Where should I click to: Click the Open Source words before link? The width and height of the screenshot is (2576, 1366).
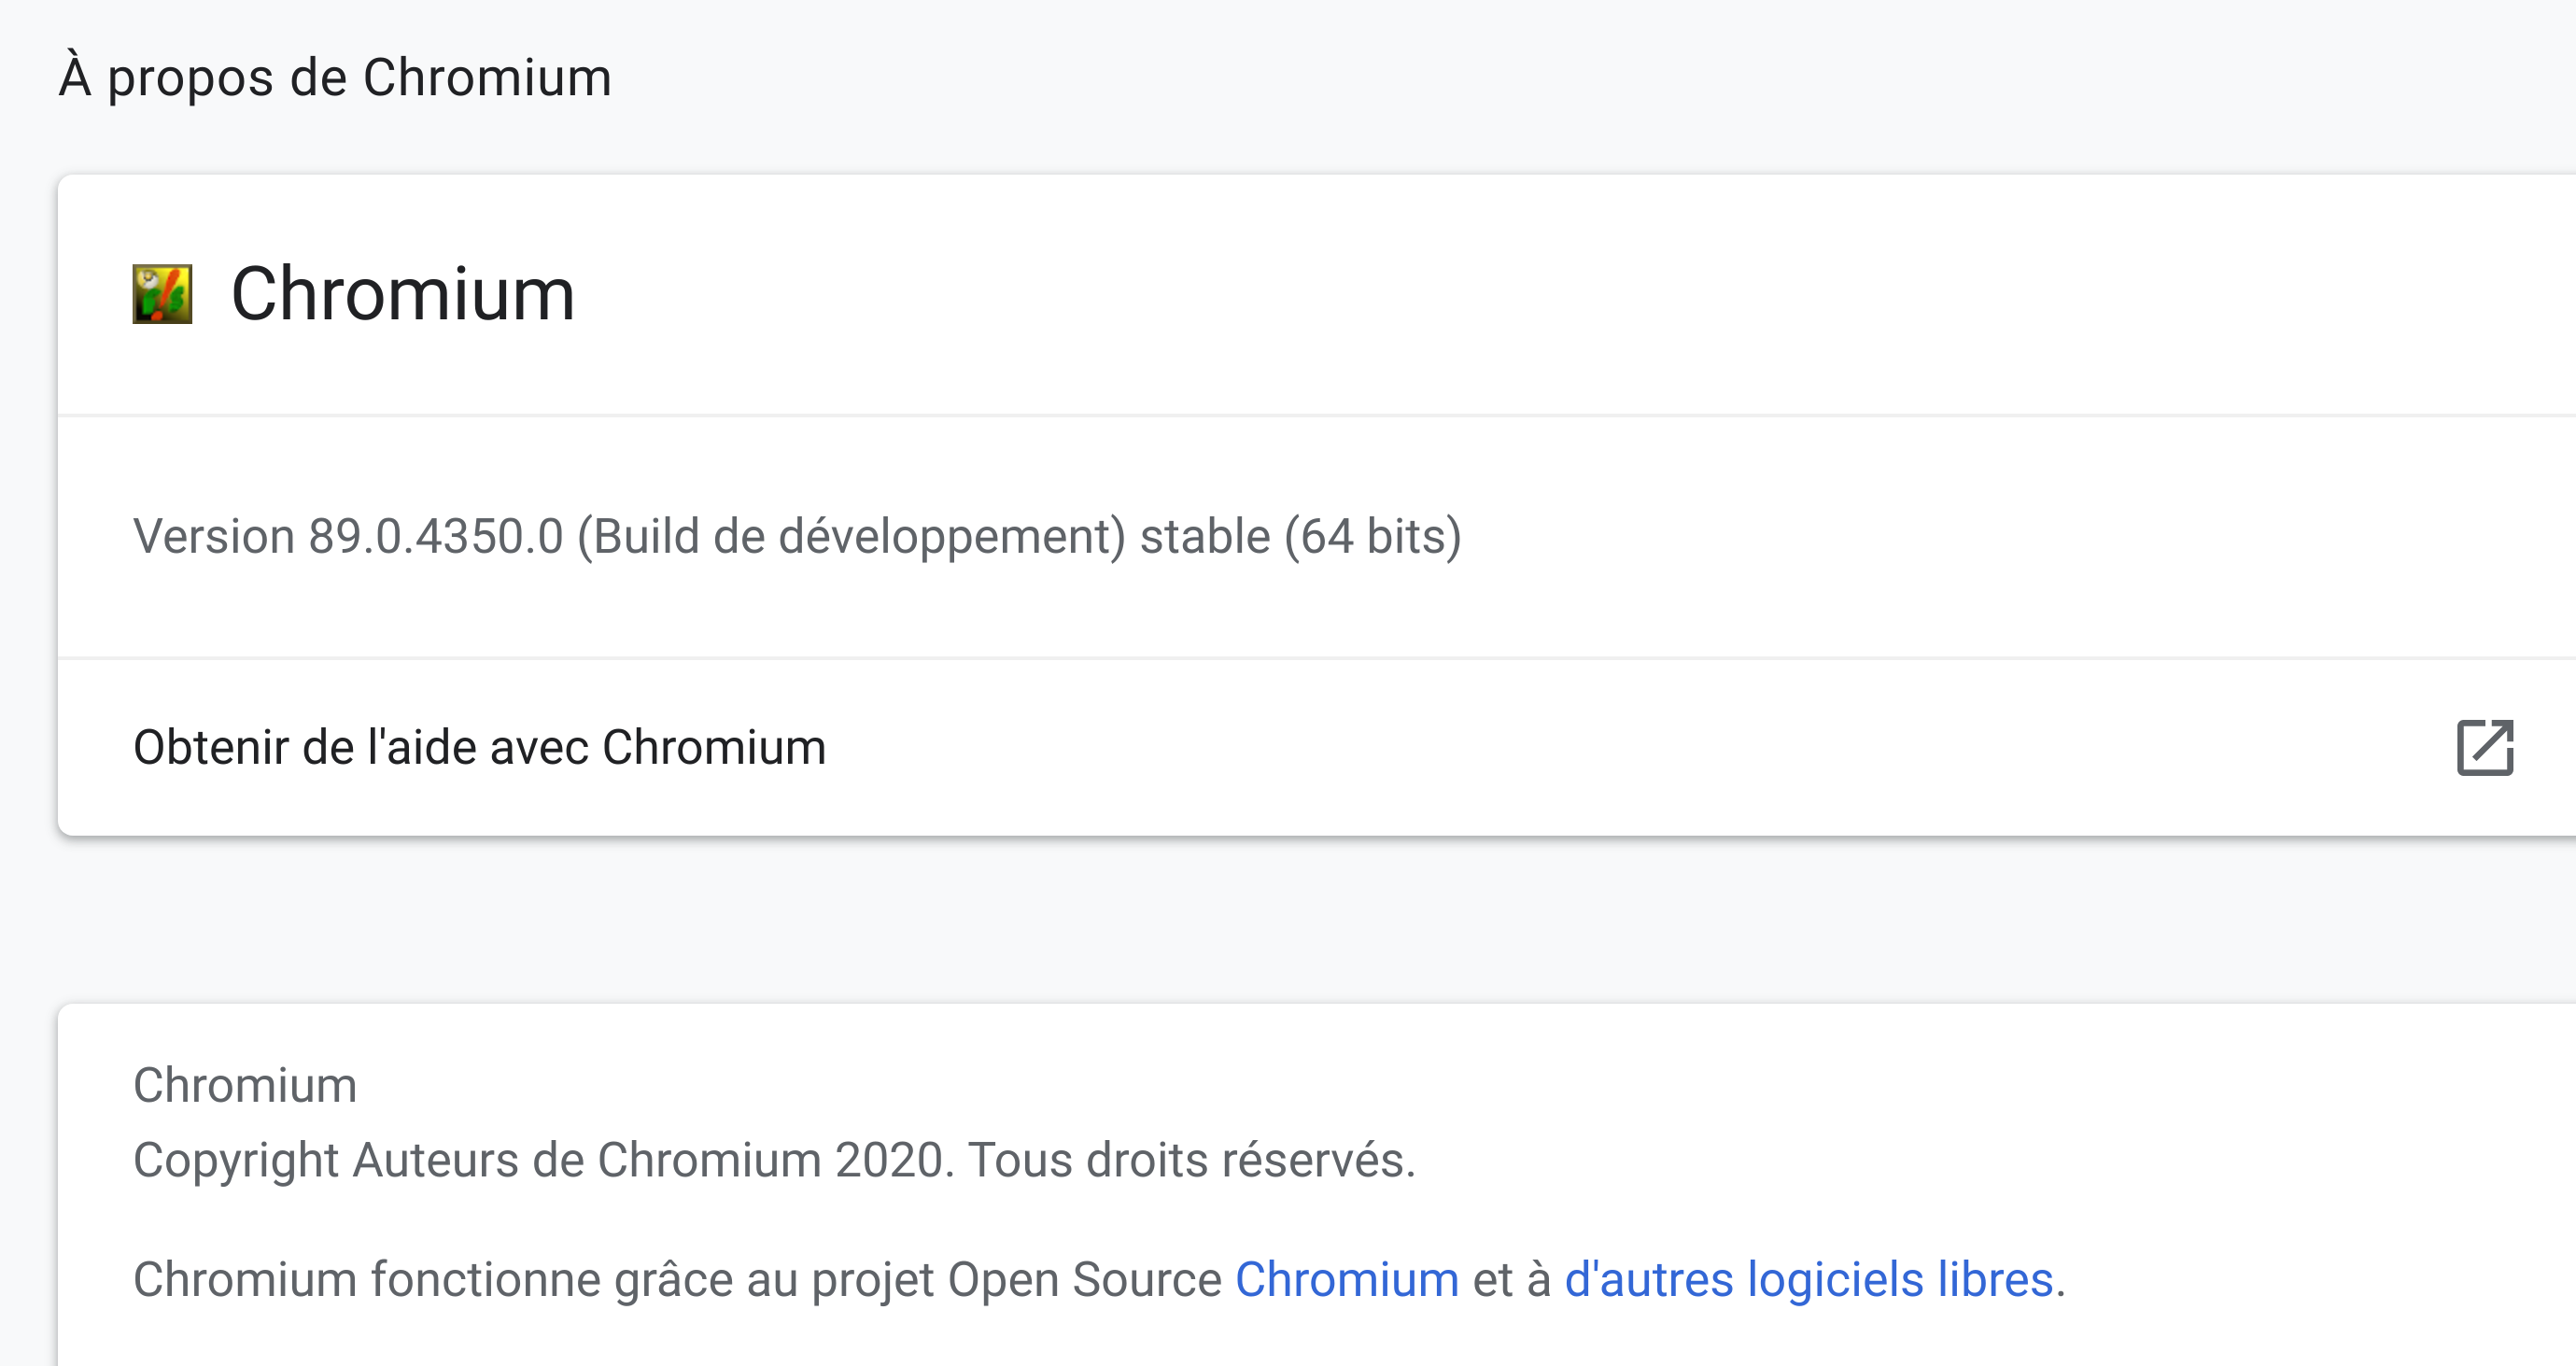1084,1279
